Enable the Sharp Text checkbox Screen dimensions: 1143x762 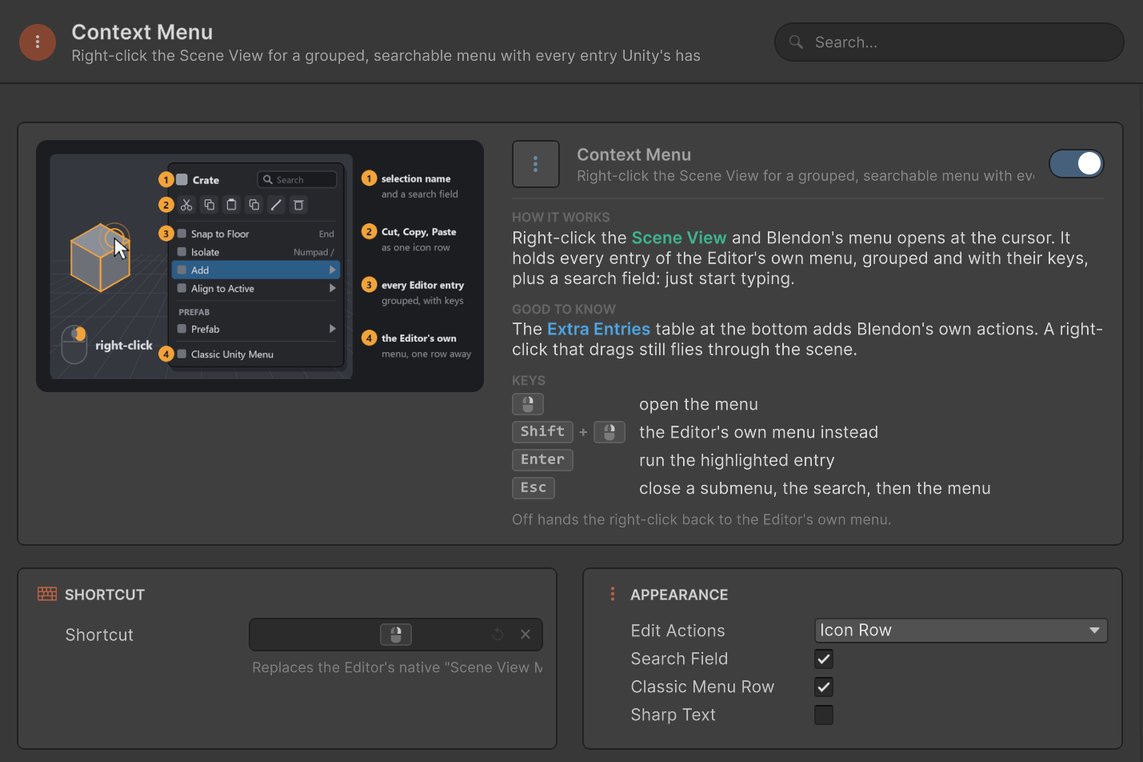click(824, 715)
